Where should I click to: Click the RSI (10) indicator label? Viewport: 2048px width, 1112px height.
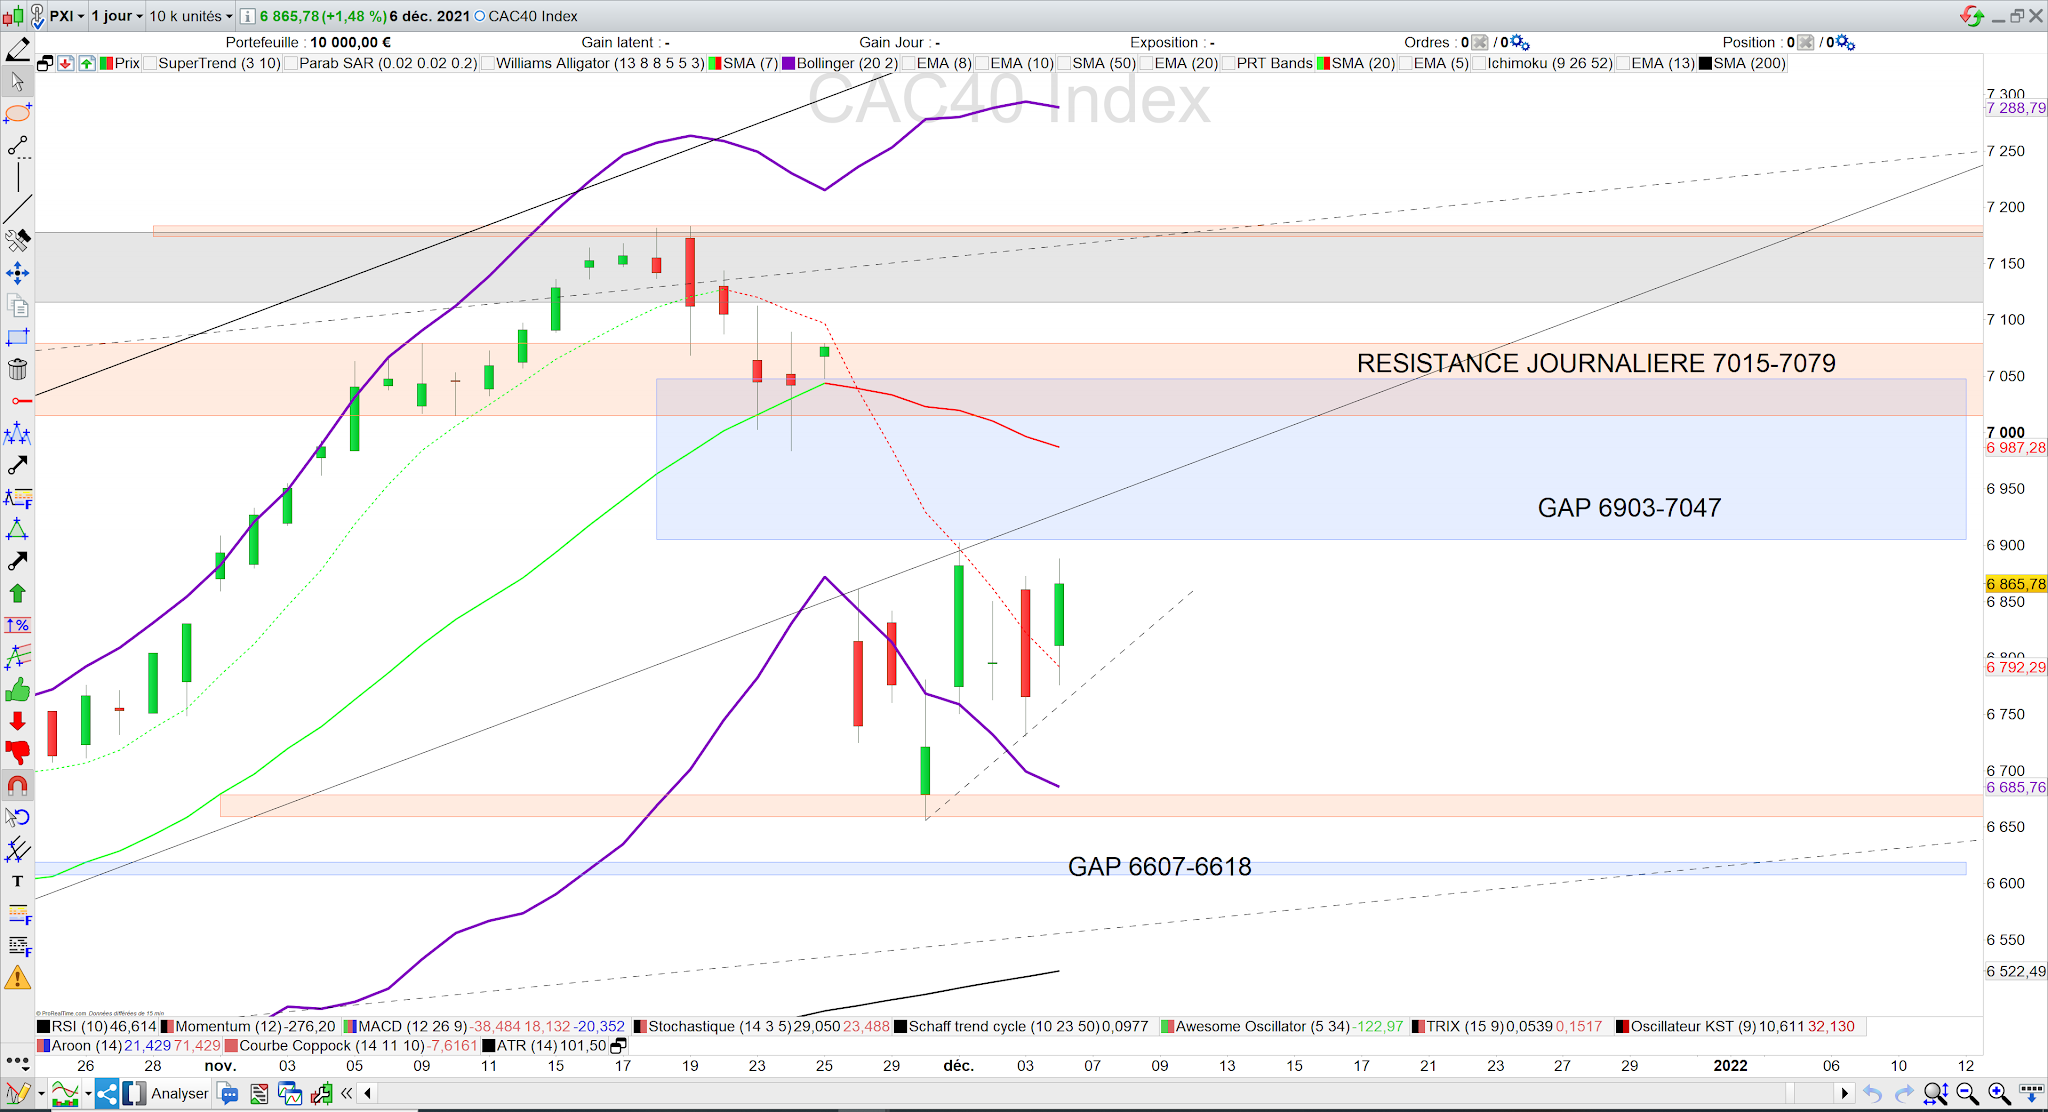pos(80,1026)
